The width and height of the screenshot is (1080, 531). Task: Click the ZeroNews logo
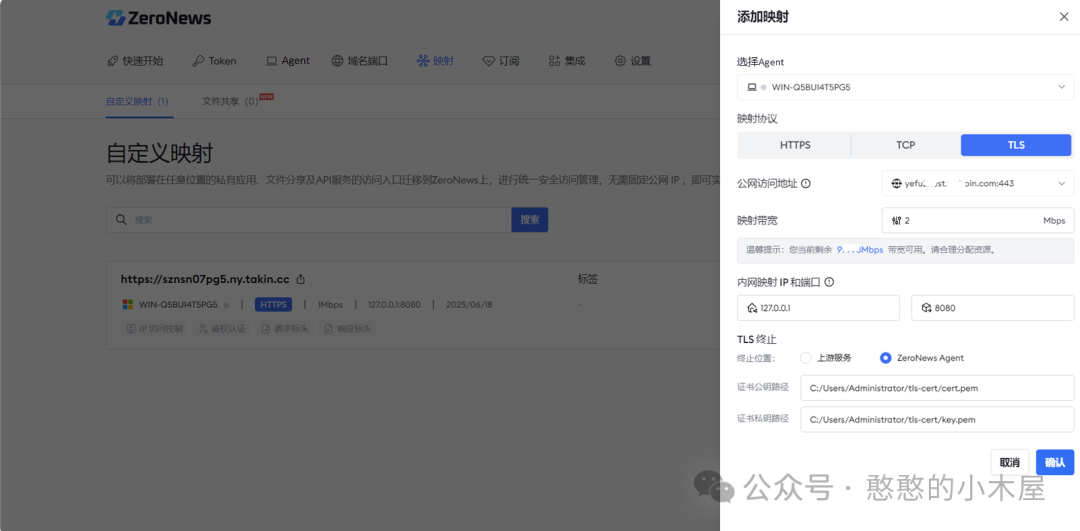click(x=159, y=18)
